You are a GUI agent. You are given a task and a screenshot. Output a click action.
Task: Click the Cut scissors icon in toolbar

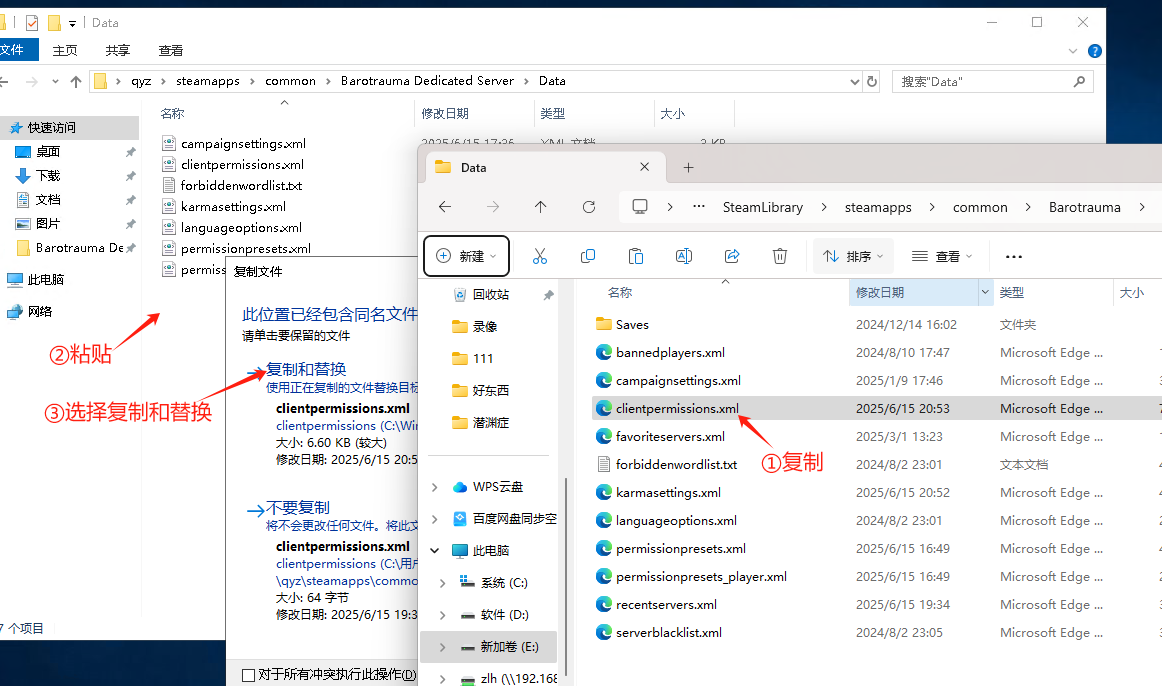[540, 256]
